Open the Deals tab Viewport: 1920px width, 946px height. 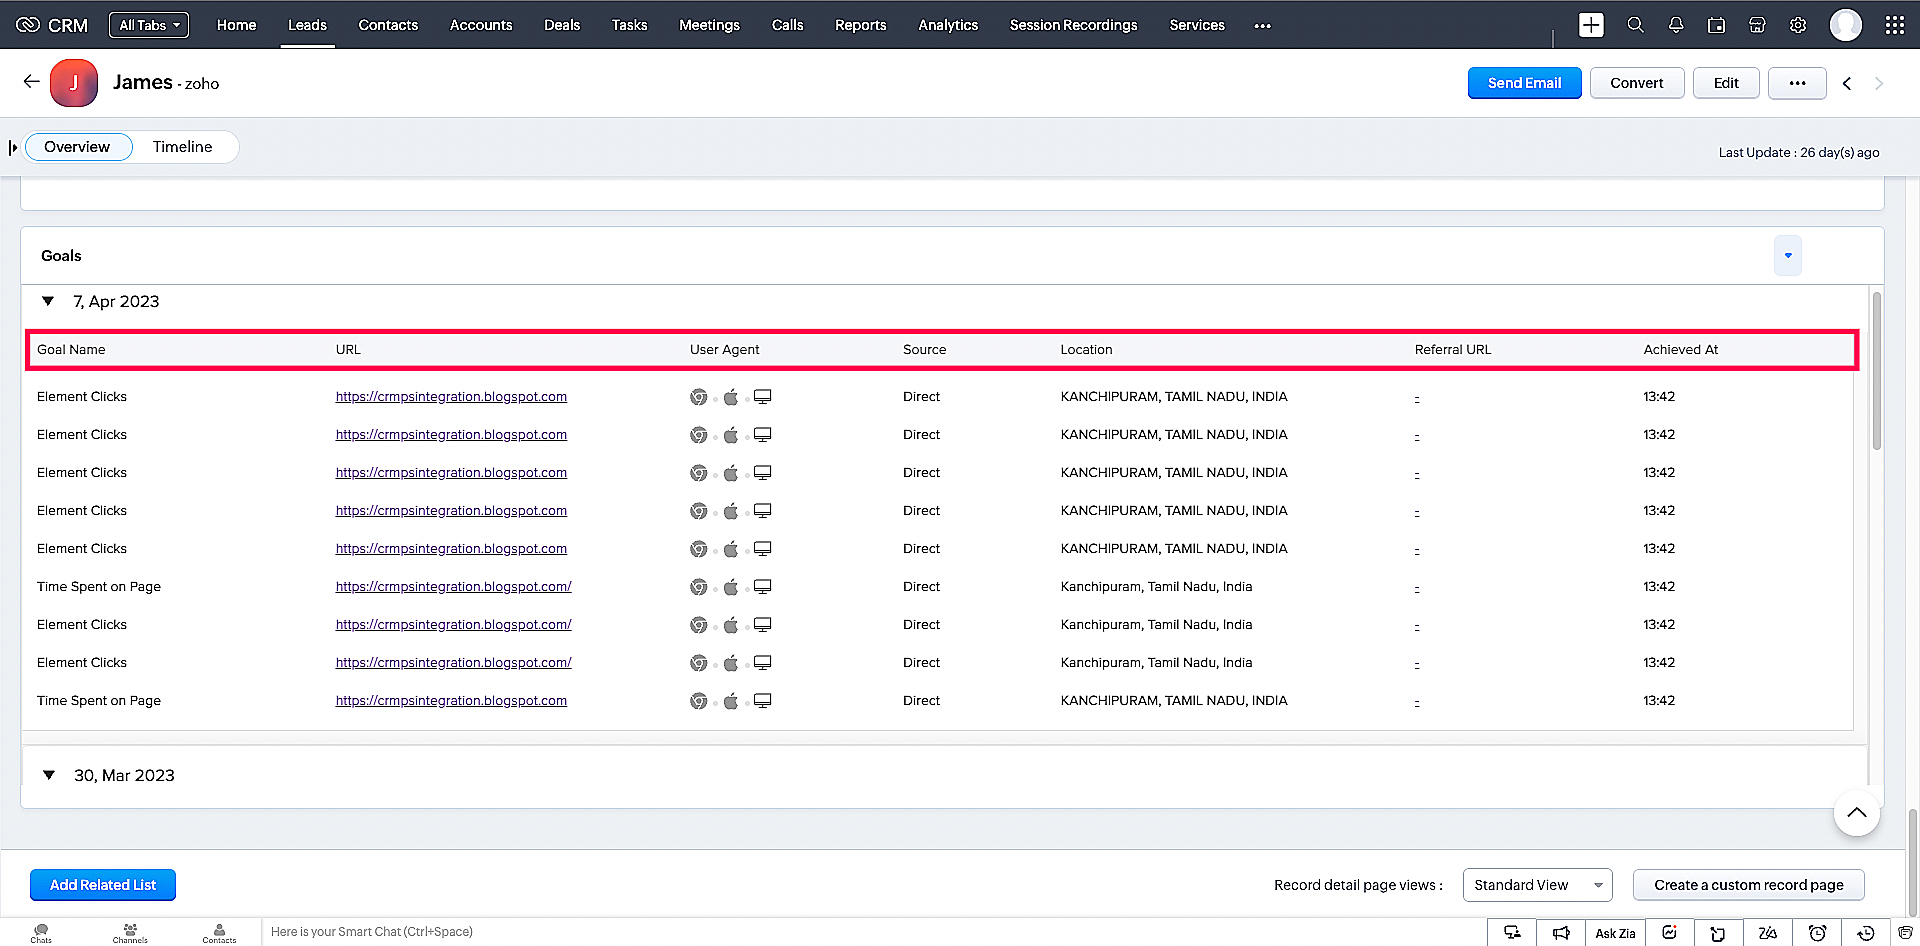click(x=561, y=25)
